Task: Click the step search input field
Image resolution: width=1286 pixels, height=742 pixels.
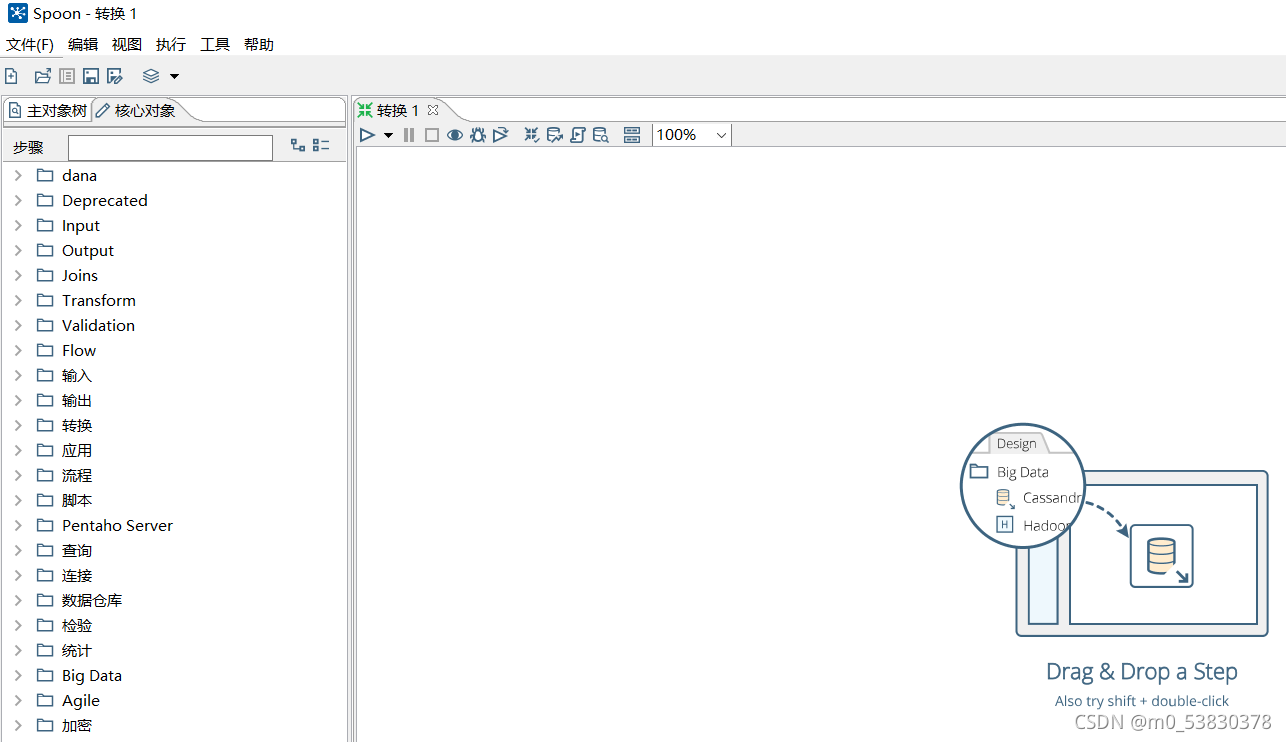Action: (170, 148)
